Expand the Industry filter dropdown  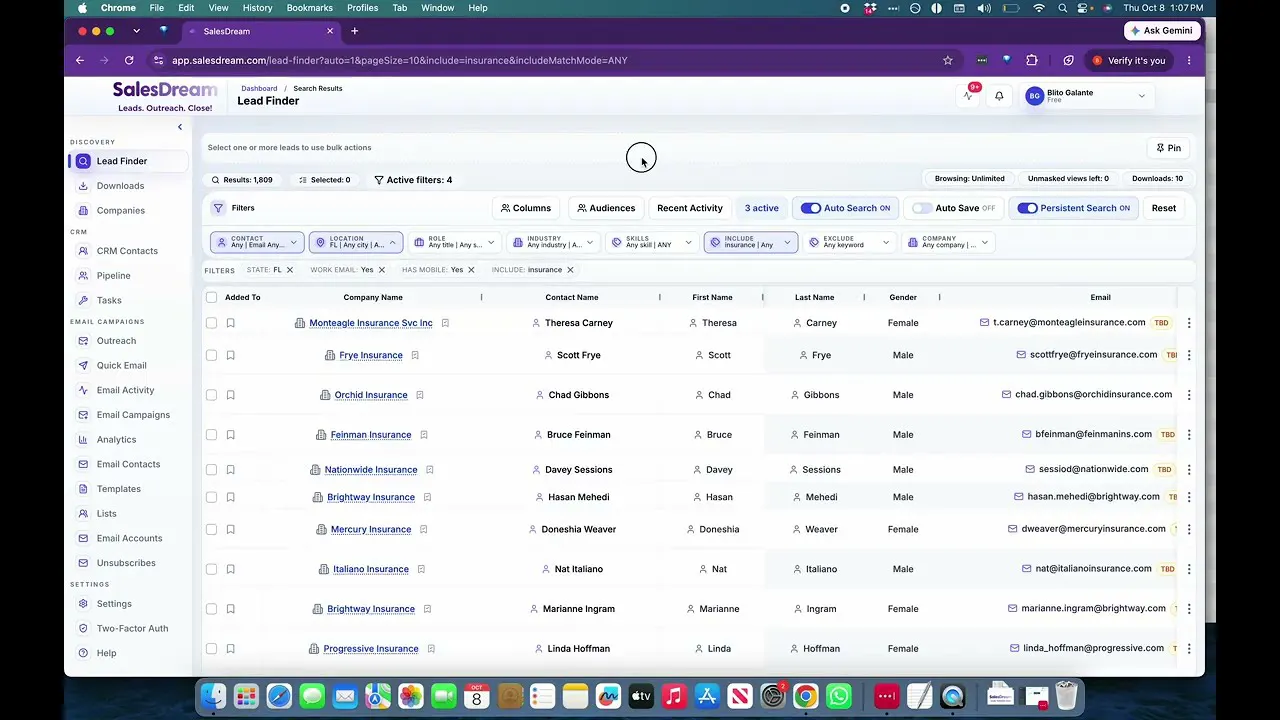(553, 242)
